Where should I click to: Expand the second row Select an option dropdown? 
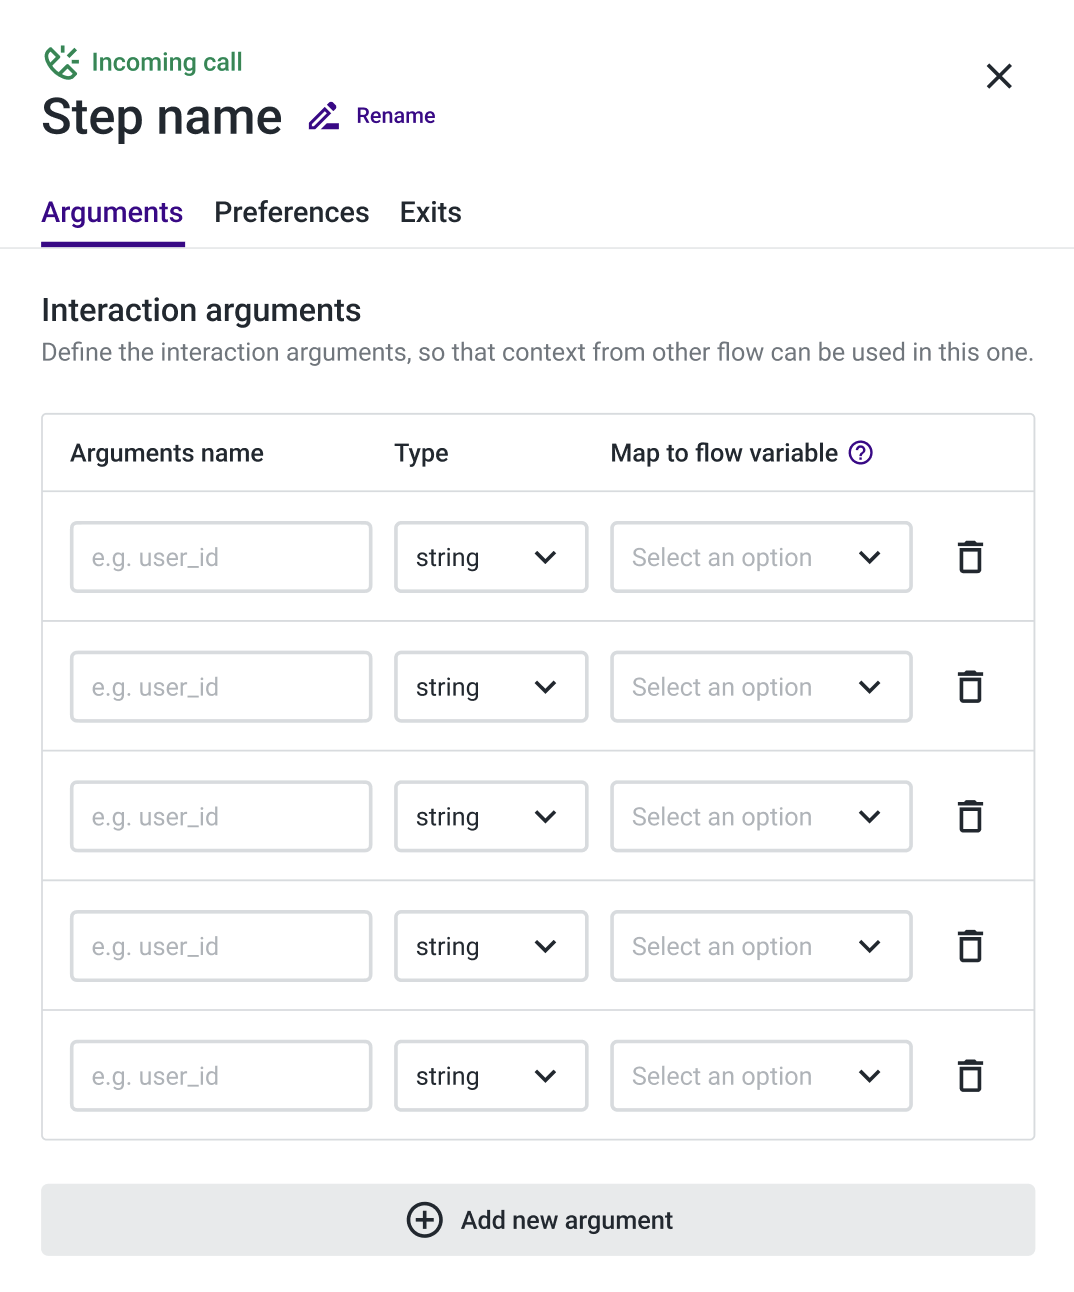pyautogui.click(x=761, y=687)
